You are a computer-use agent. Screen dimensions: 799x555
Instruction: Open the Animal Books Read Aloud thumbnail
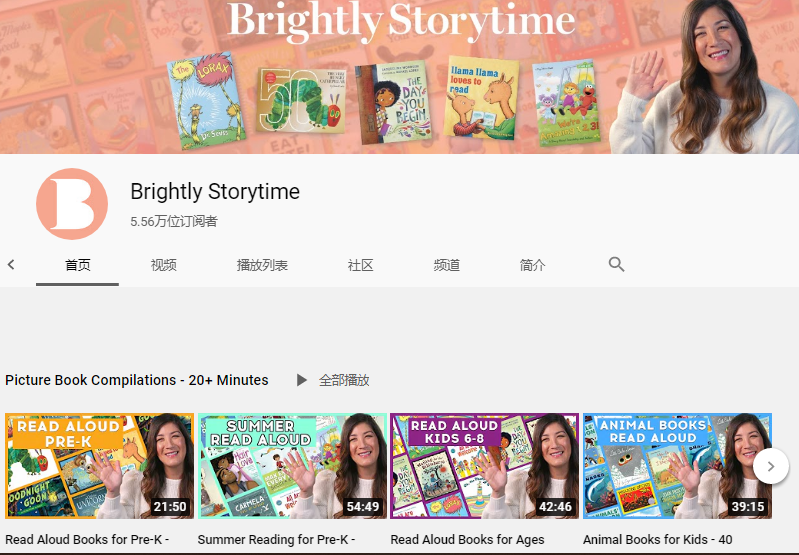677,466
